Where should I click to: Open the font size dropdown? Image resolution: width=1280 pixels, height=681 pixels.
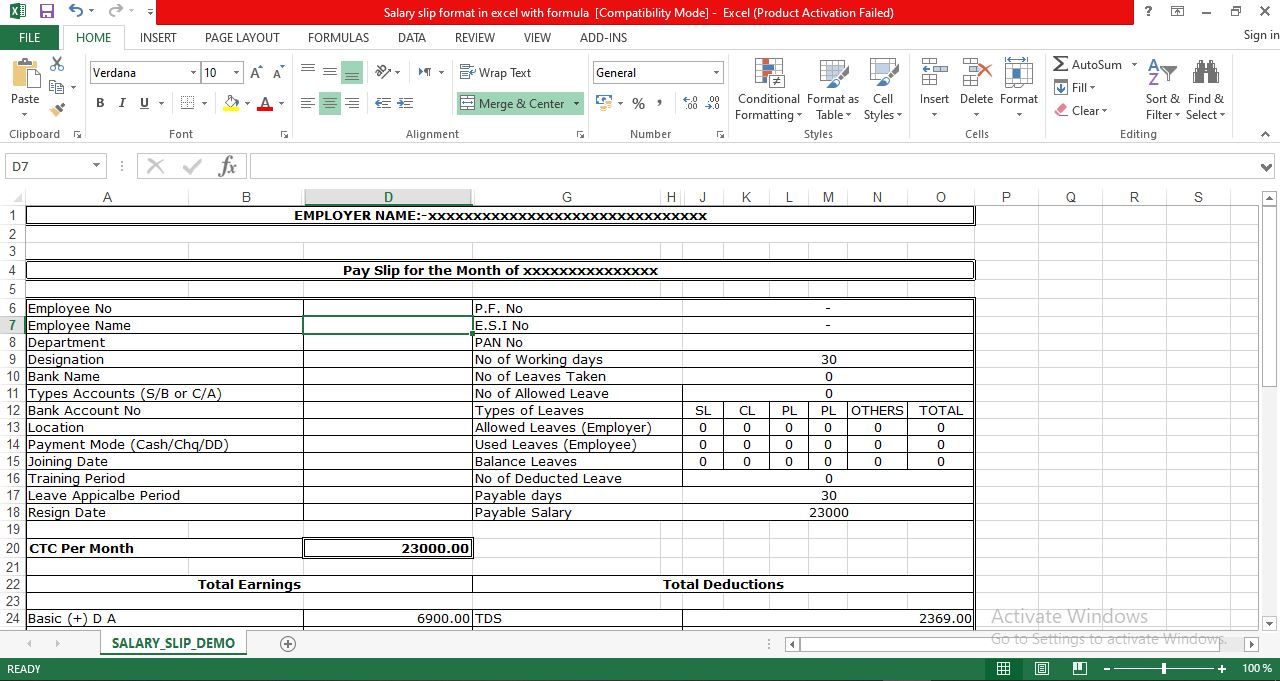234,72
